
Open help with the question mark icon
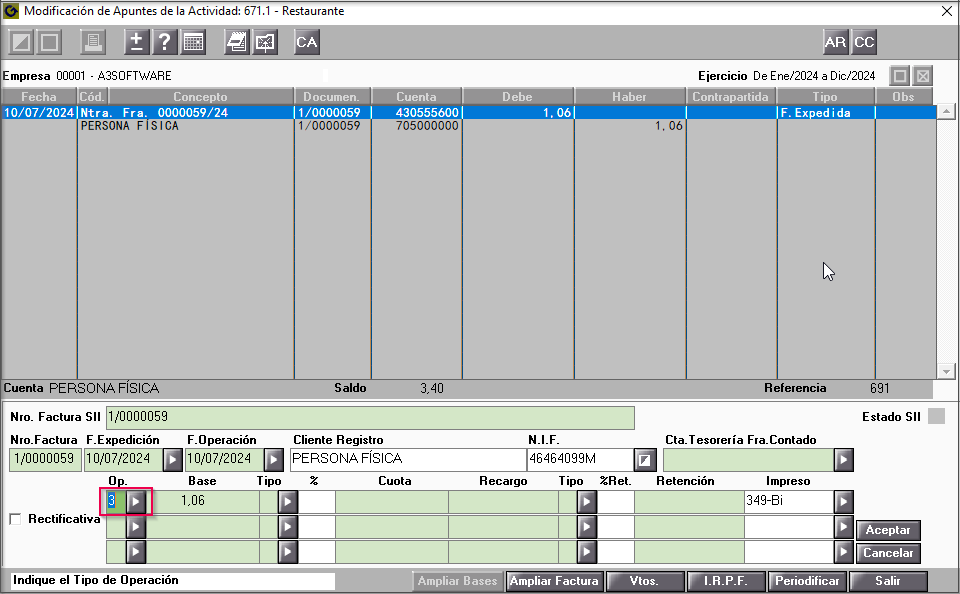(x=164, y=42)
